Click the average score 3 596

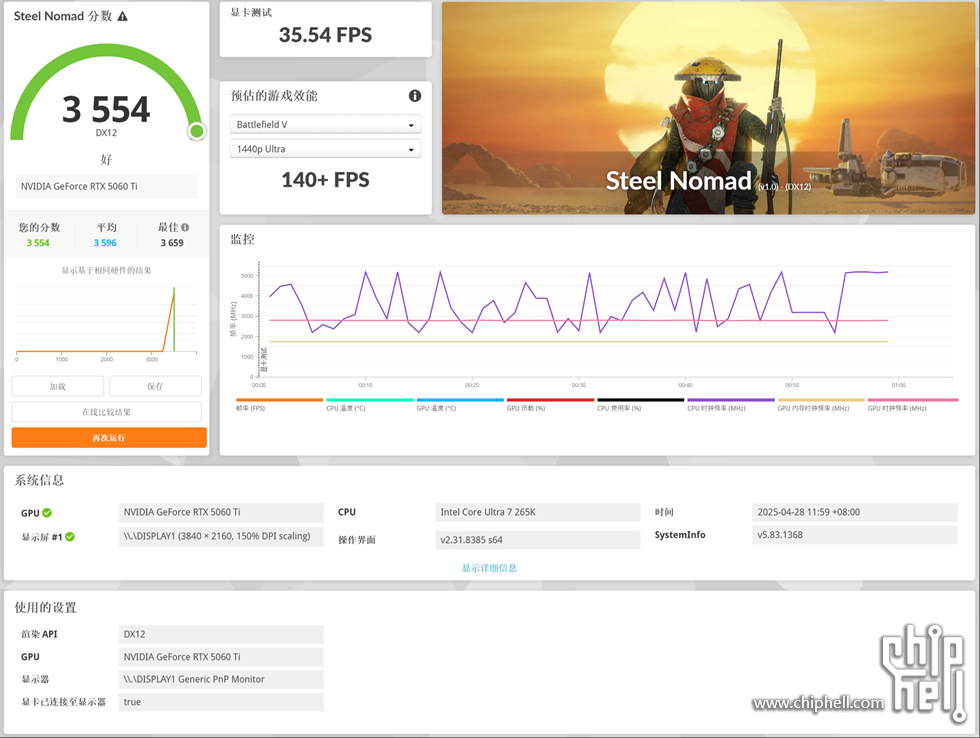click(105, 243)
